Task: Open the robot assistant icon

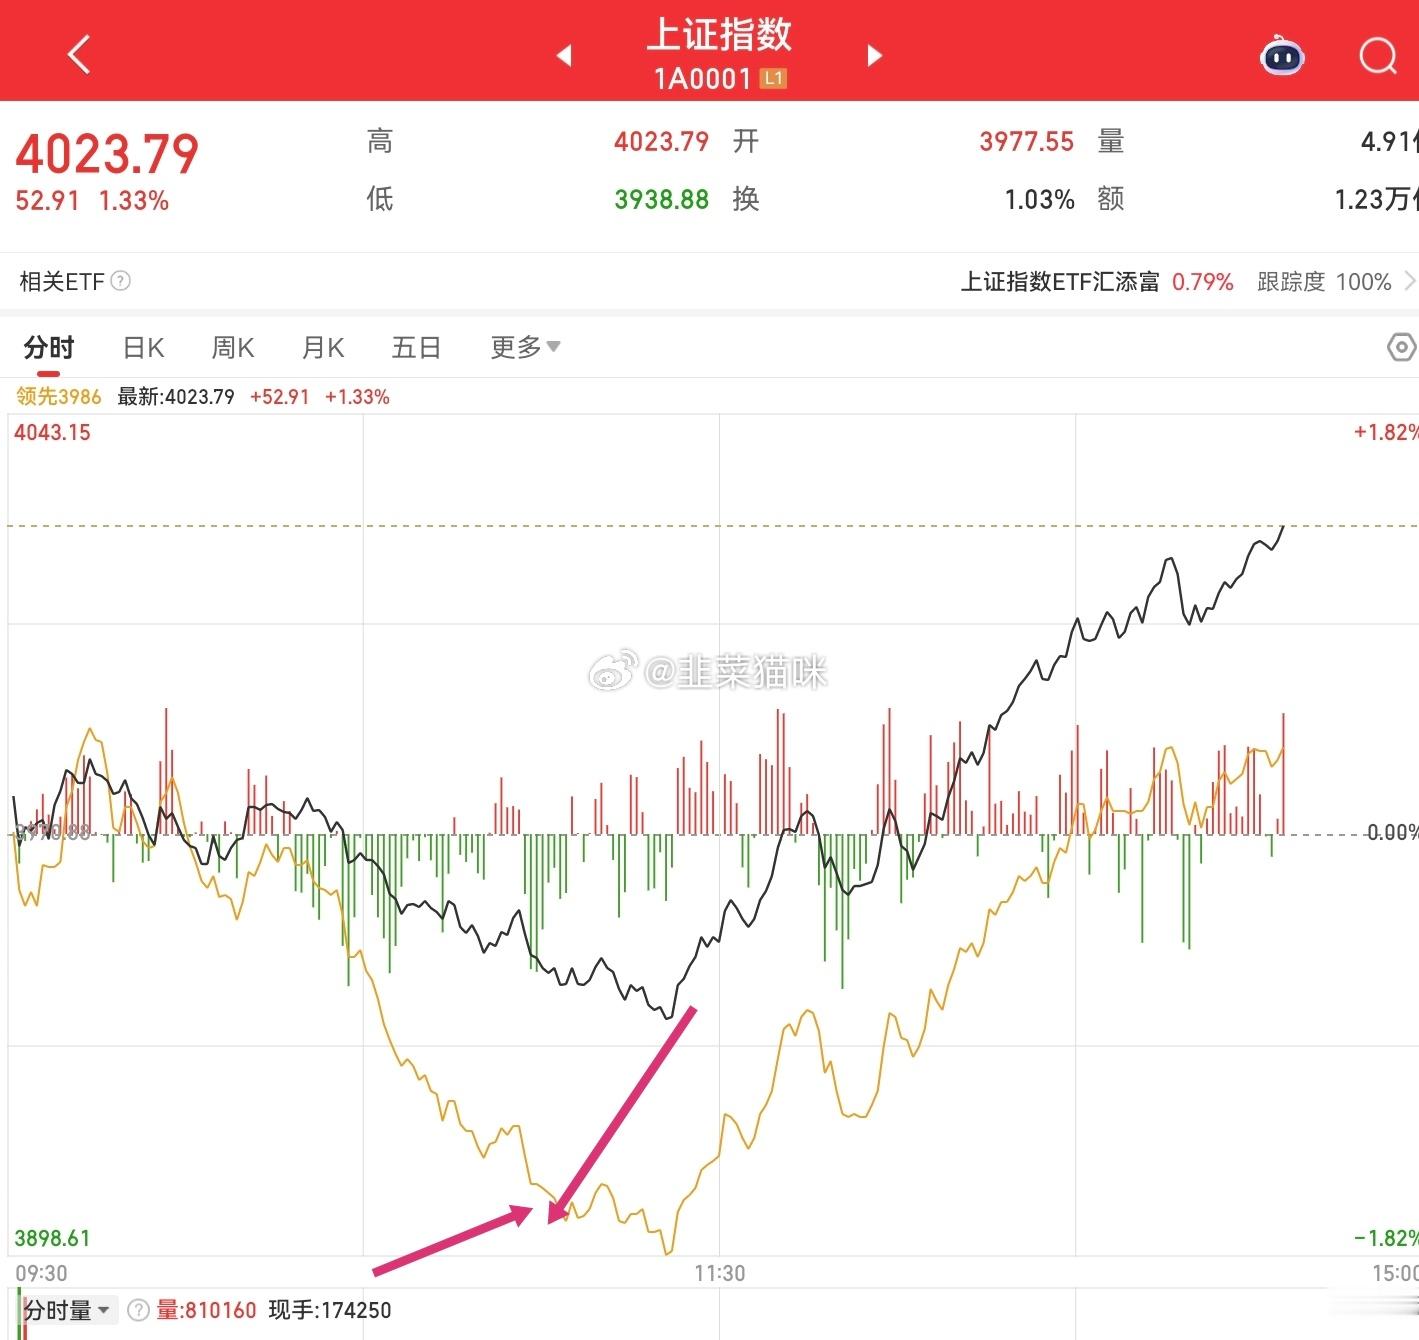Action: point(1282,56)
